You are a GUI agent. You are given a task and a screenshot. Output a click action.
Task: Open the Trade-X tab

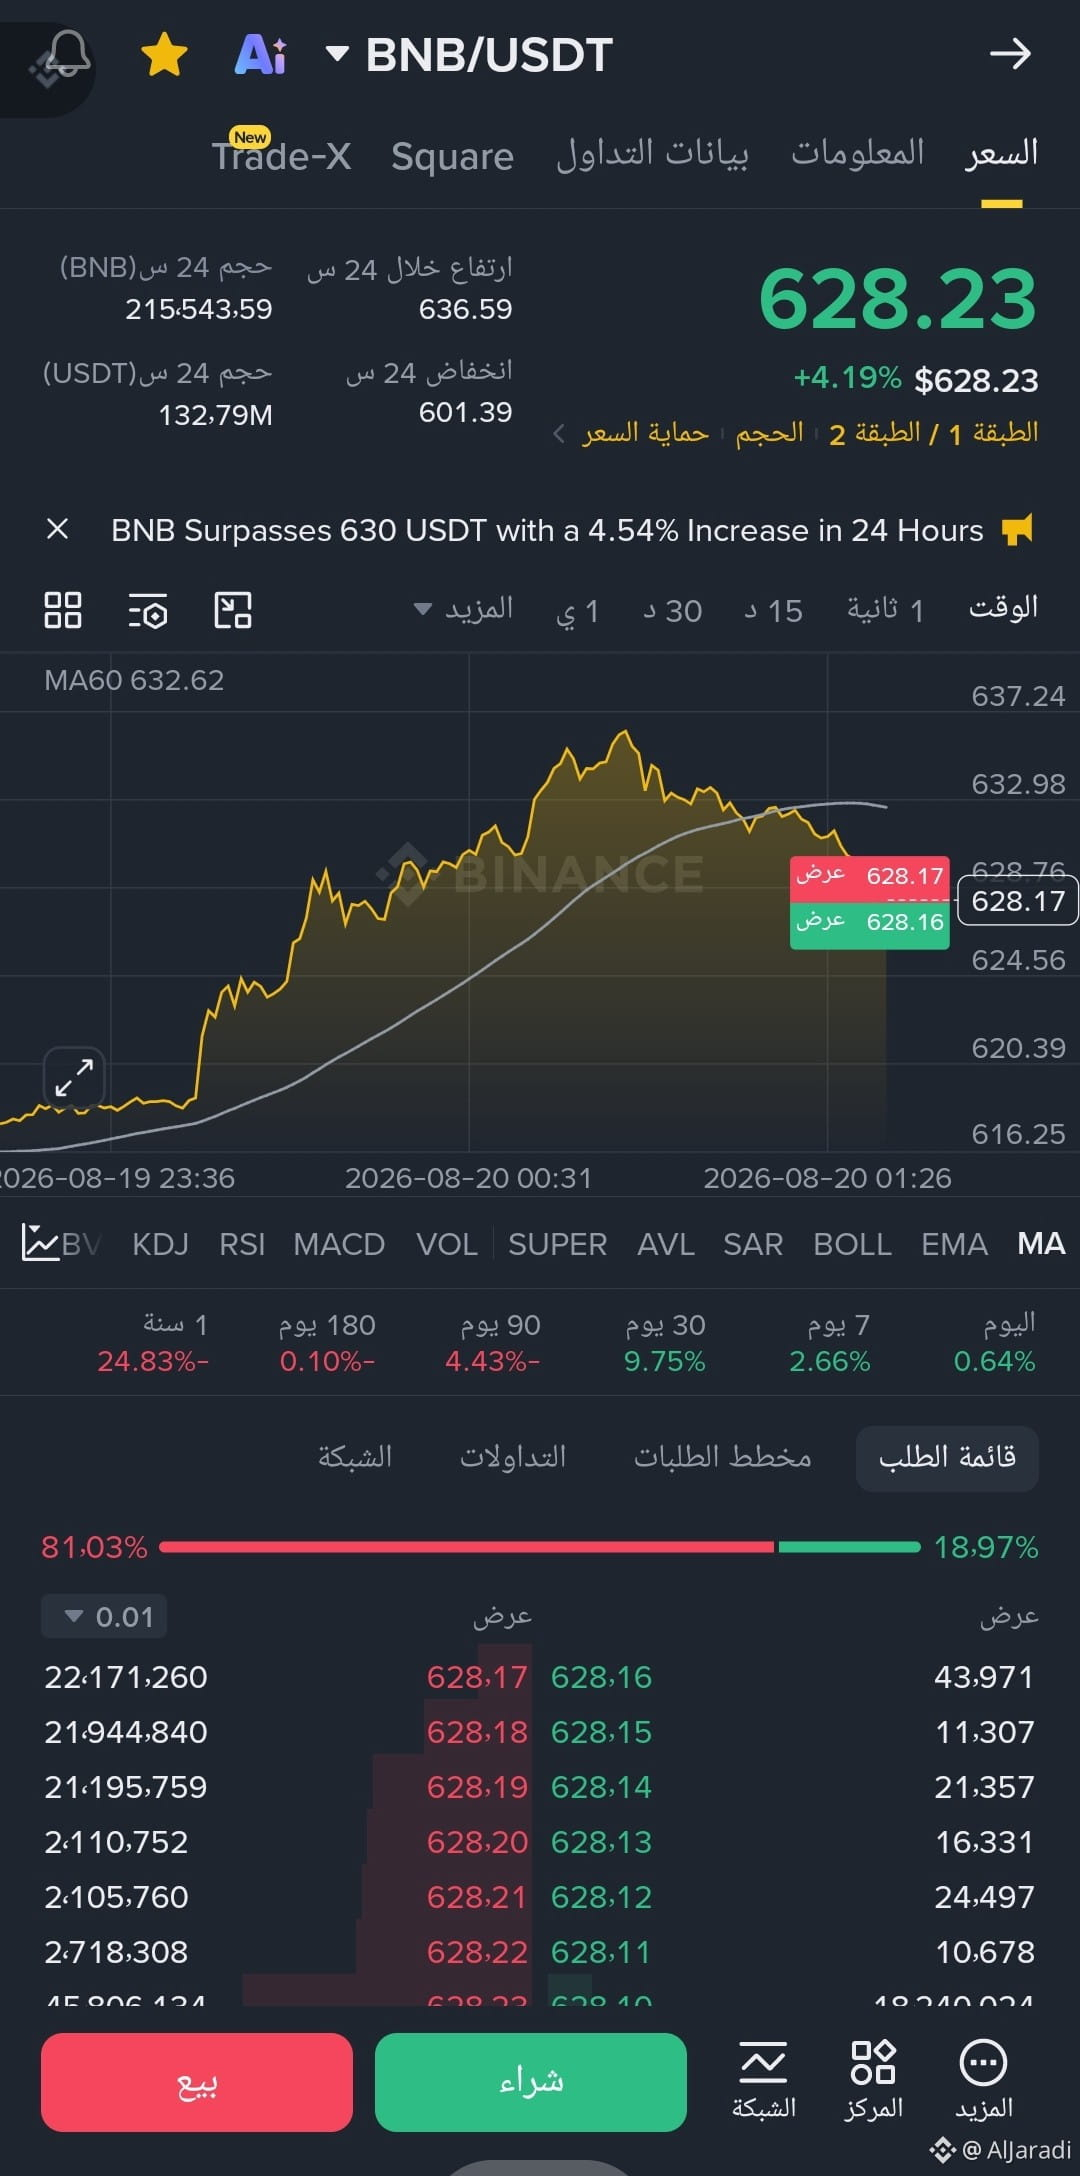pyautogui.click(x=281, y=155)
